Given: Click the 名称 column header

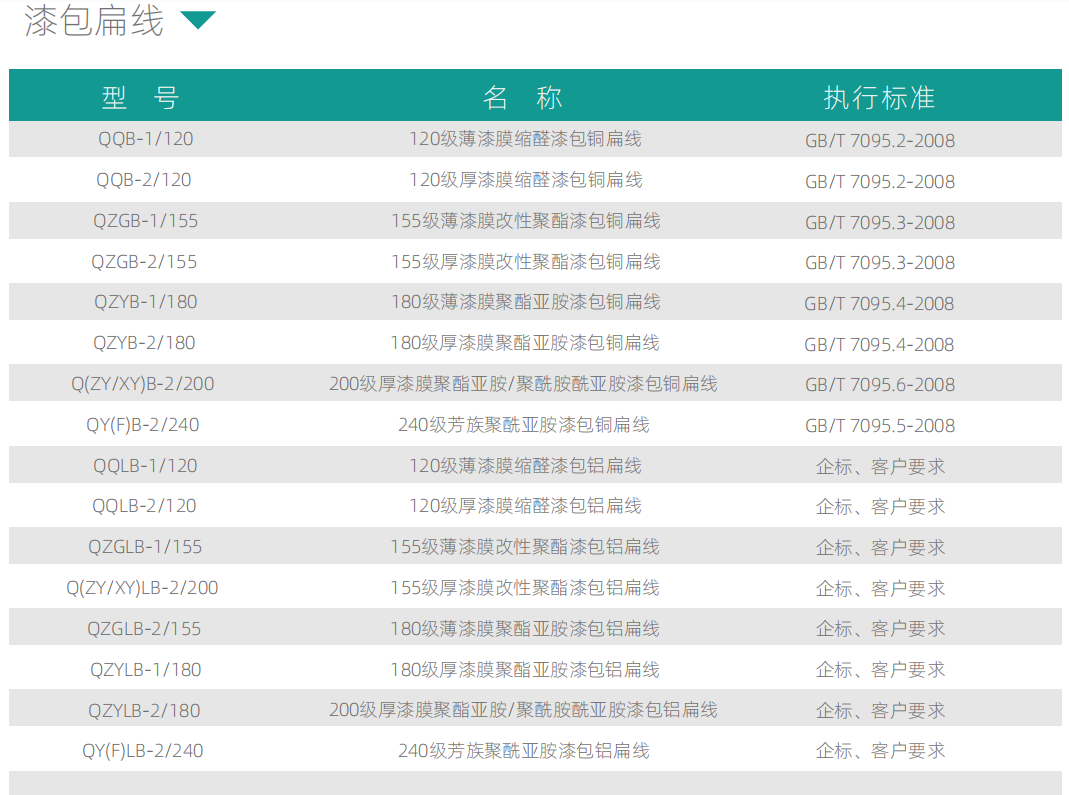Looking at the screenshot, I should 523,97.
